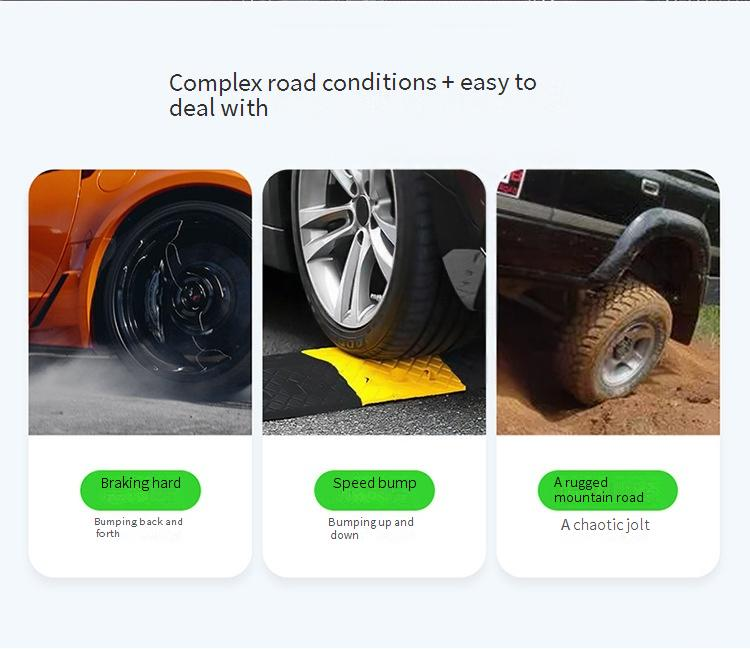
Task: Click the A rugged mountain road label
Action: coord(608,490)
